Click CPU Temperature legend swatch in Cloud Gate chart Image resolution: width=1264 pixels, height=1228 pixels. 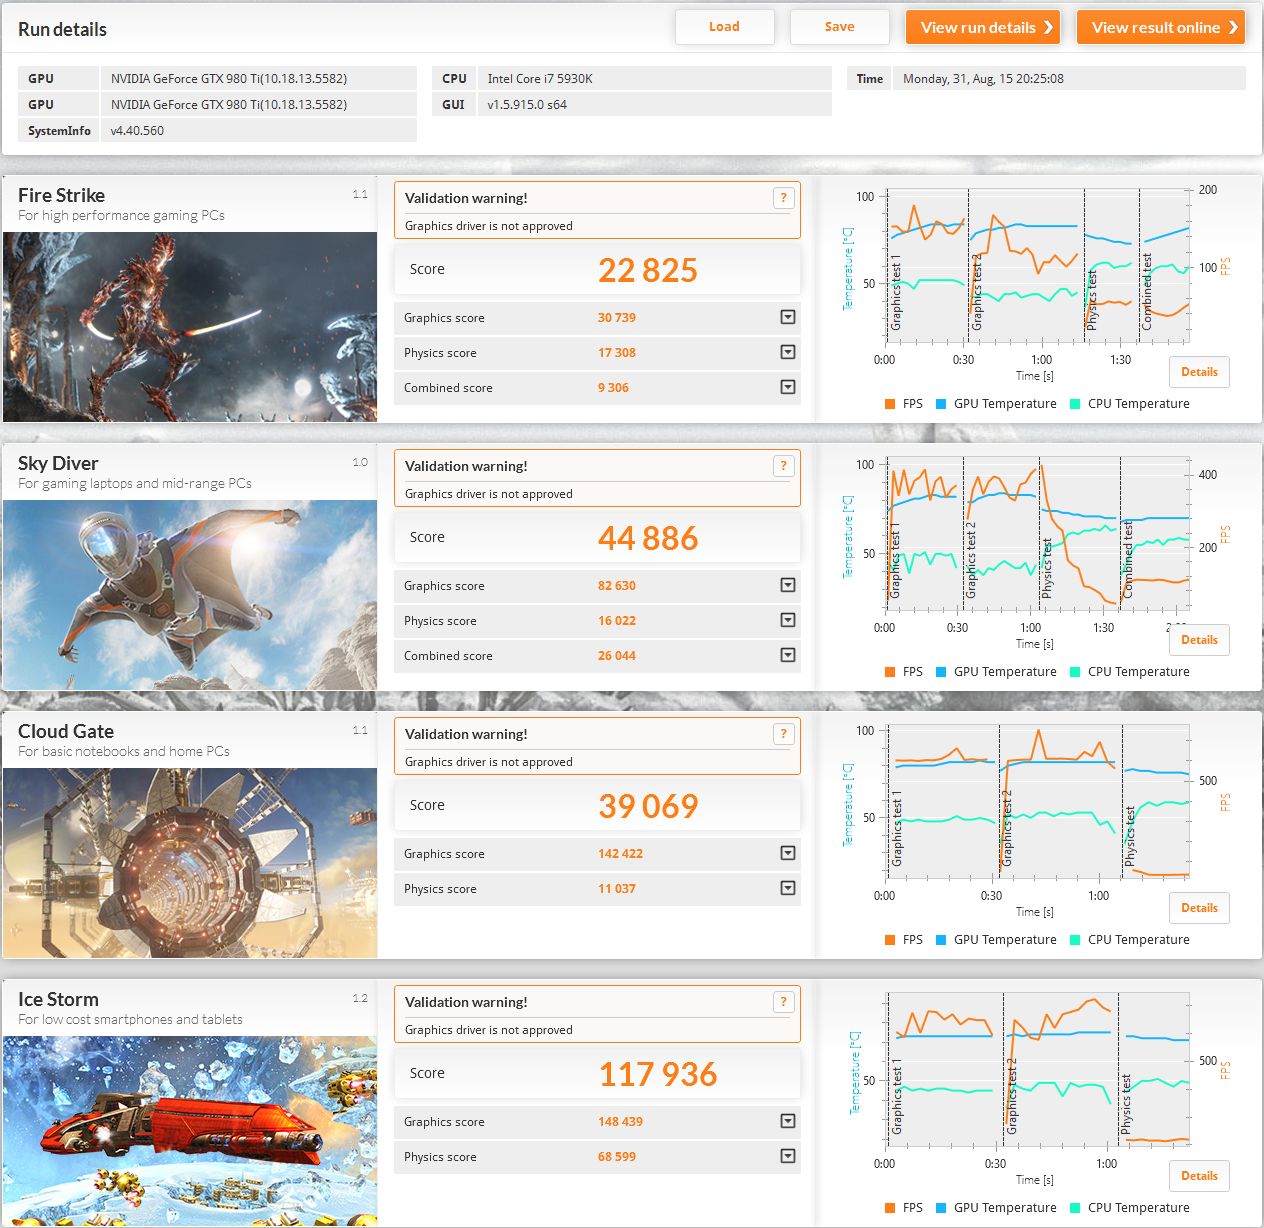click(x=1075, y=940)
